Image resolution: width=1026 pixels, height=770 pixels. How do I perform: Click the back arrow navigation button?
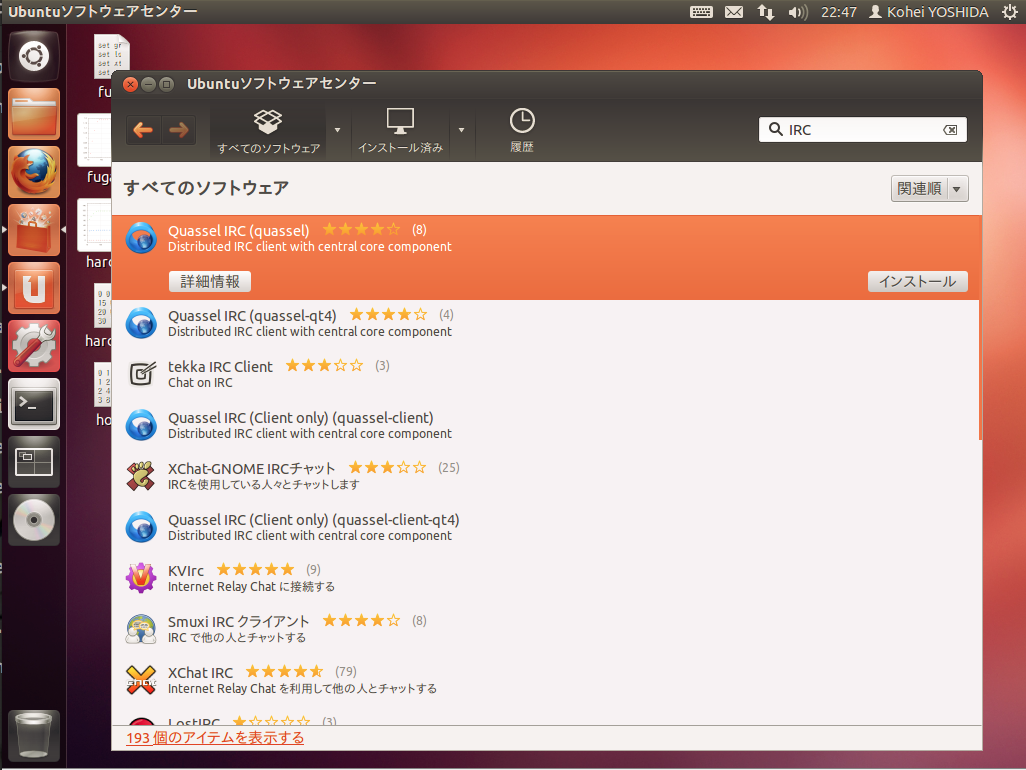pos(143,130)
